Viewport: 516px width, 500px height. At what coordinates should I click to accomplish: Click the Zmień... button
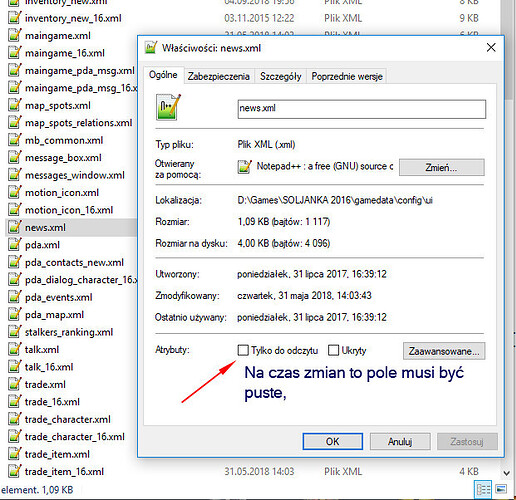(x=441, y=167)
